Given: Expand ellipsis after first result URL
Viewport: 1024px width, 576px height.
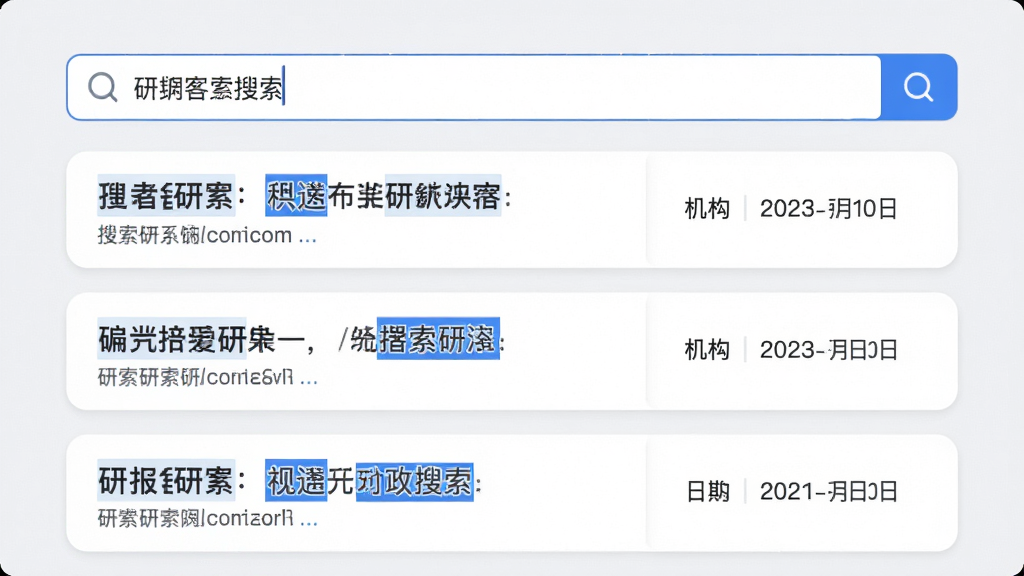Looking at the screenshot, I should (x=308, y=236).
